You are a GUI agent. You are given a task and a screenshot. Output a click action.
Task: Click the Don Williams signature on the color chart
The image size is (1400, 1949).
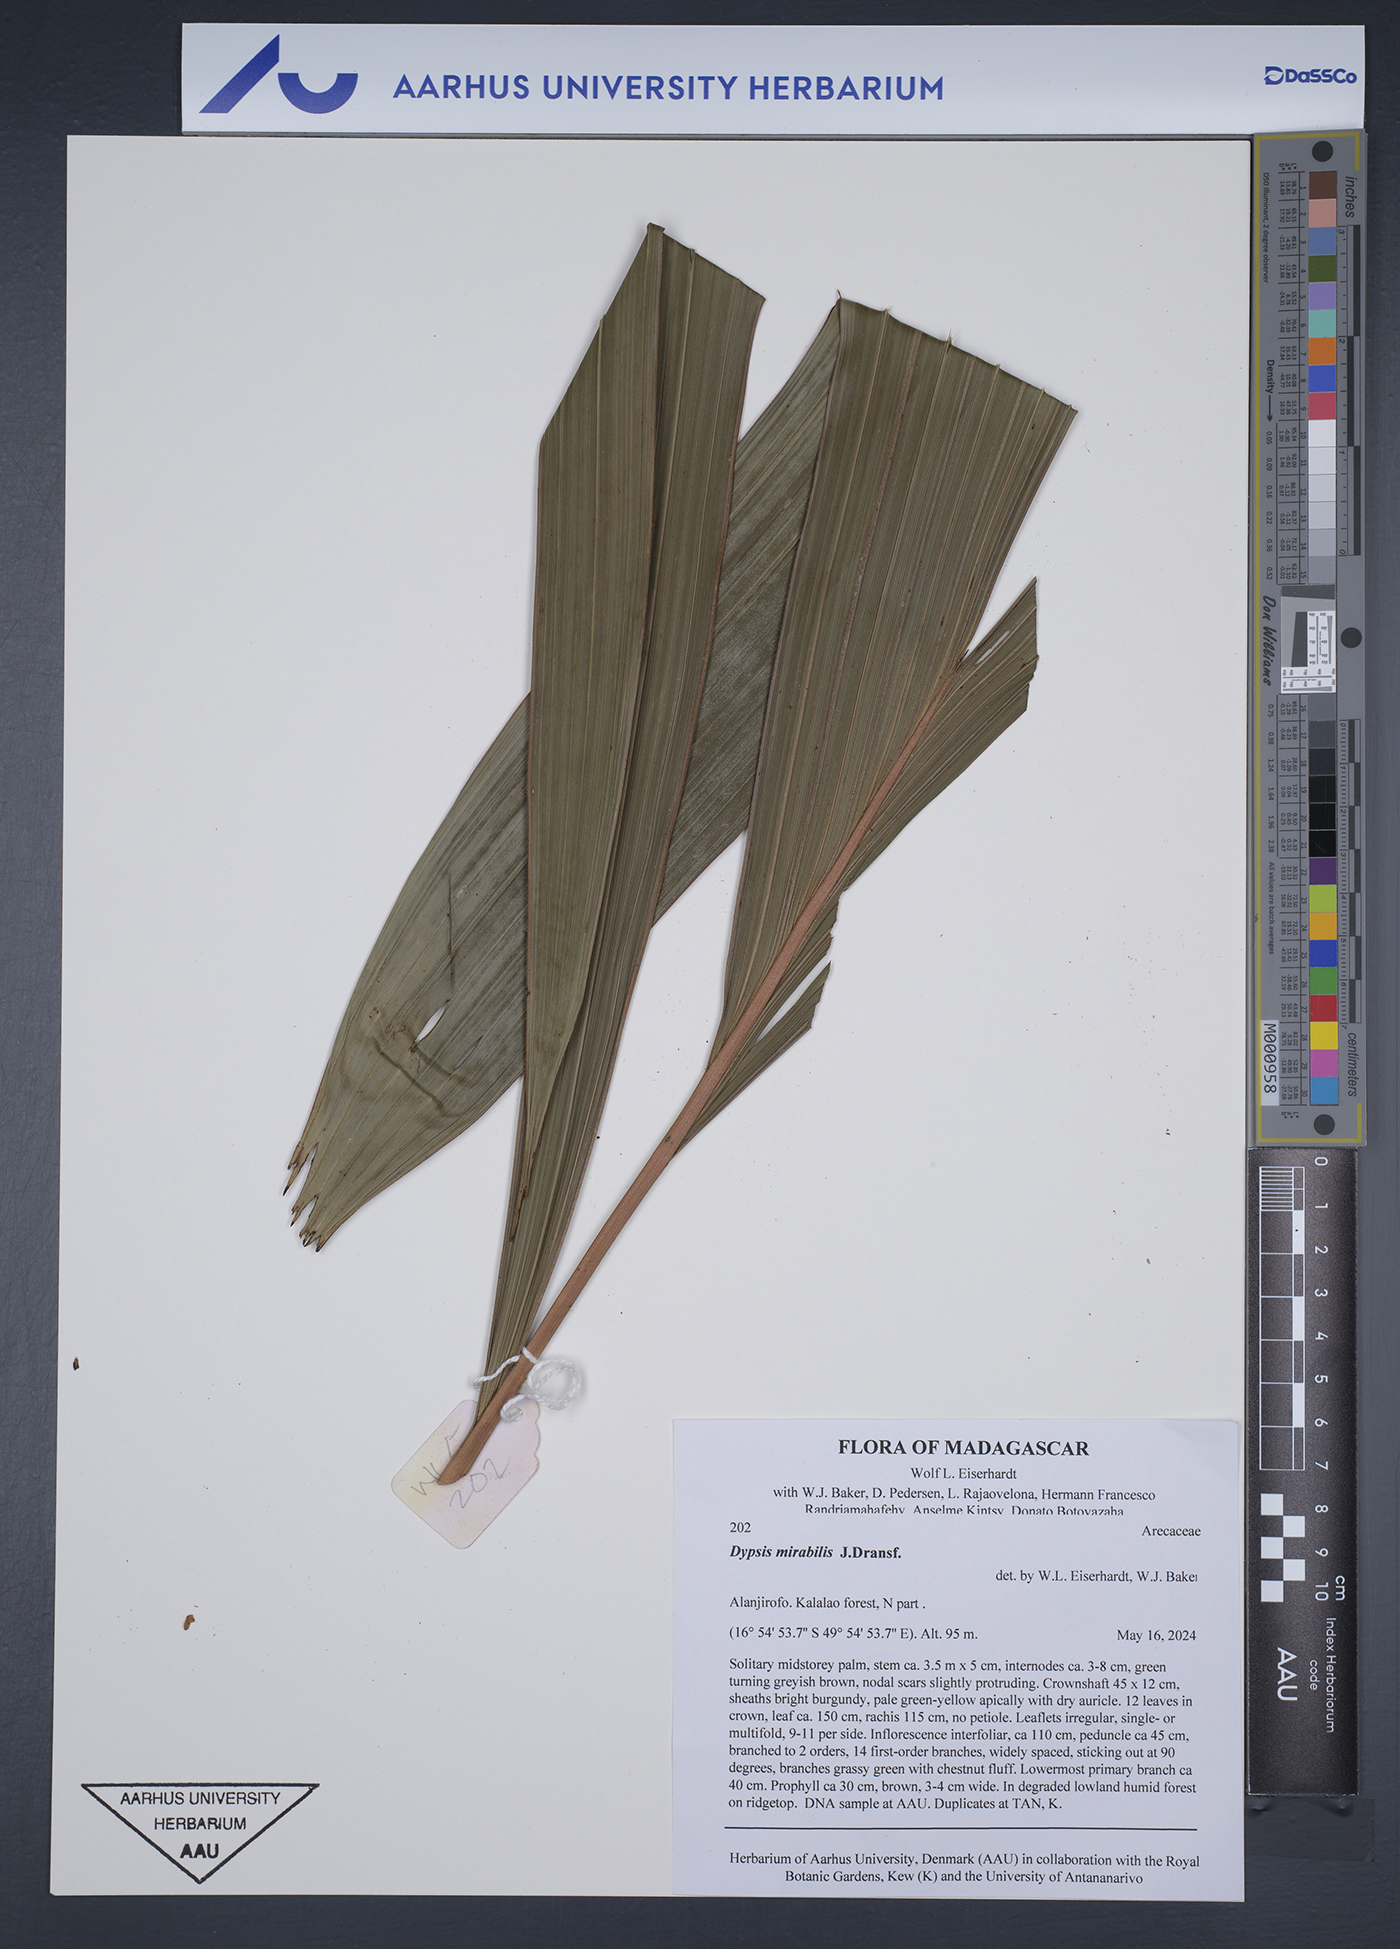1268,640
